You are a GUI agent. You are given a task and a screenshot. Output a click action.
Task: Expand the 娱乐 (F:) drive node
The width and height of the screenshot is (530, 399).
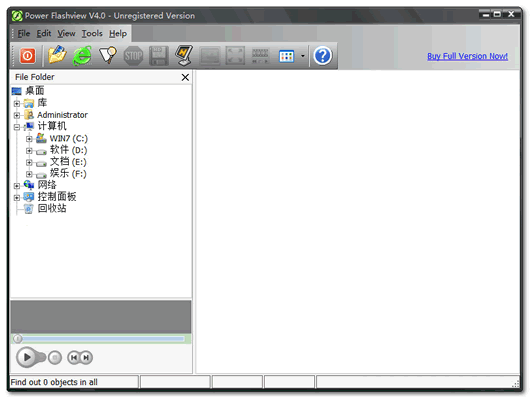(29, 174)
